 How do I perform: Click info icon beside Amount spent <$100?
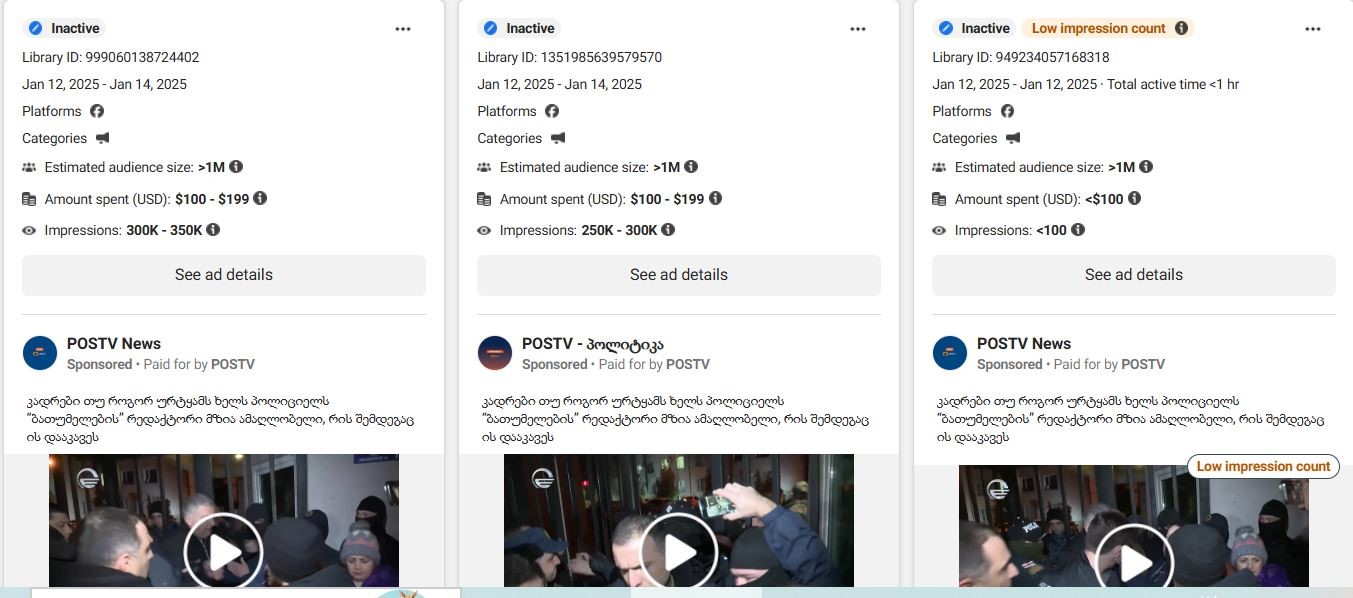(x=1134, y=199)
